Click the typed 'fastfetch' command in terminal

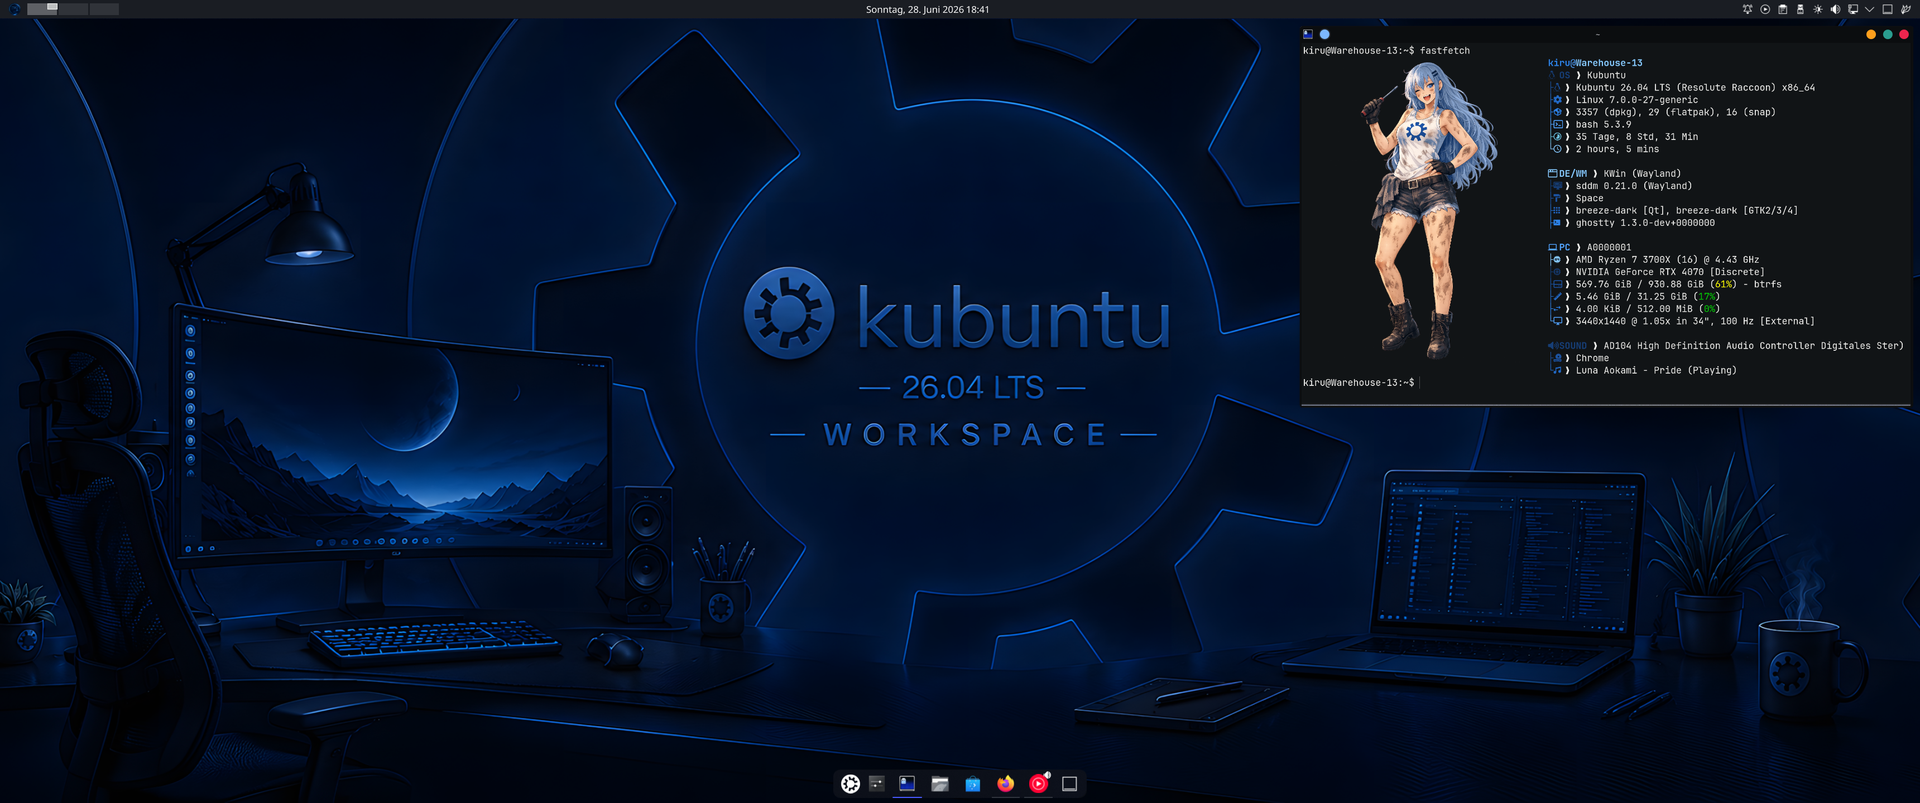point(1445,50)
